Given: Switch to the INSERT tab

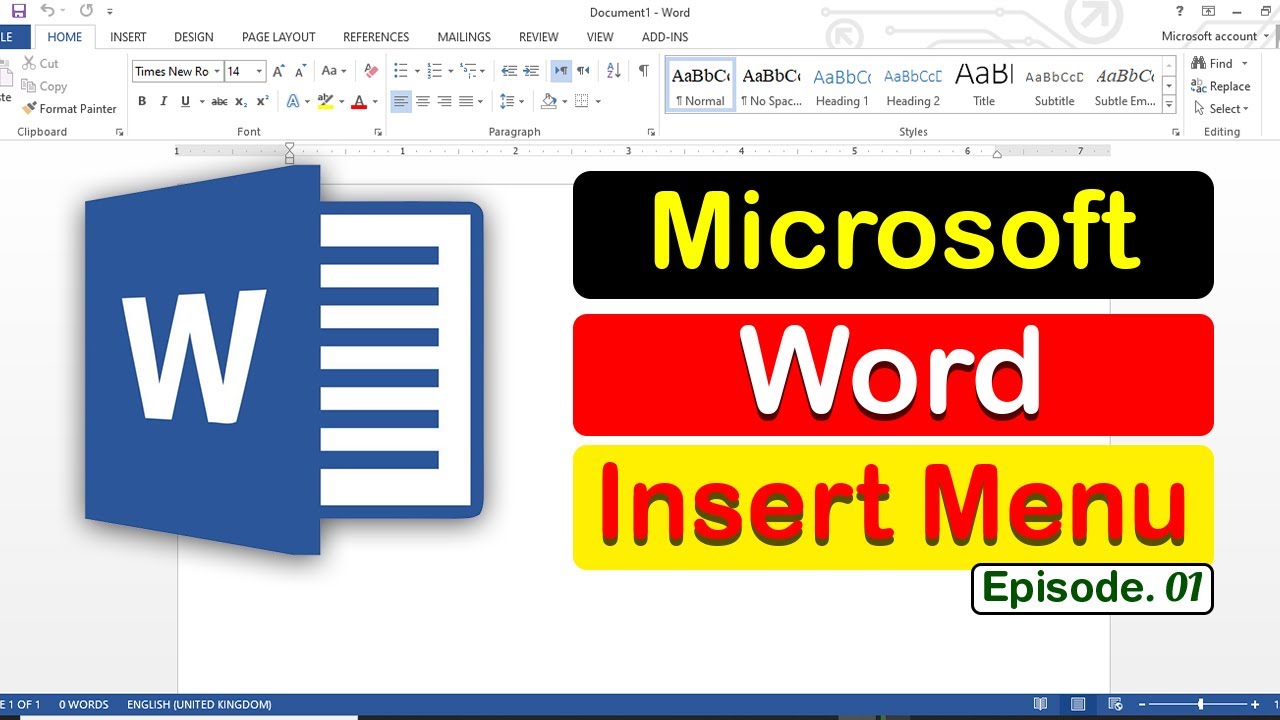Looking at the screenshot, I should tap(128, 37).
